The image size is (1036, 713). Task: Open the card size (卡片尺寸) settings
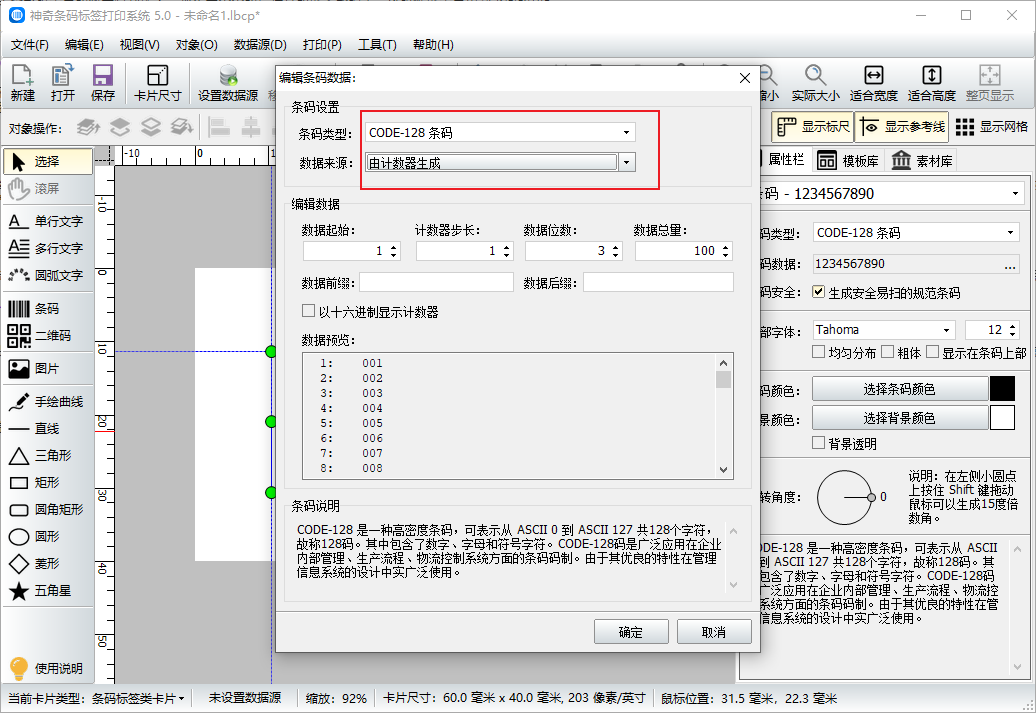click(x=157, y=84)
